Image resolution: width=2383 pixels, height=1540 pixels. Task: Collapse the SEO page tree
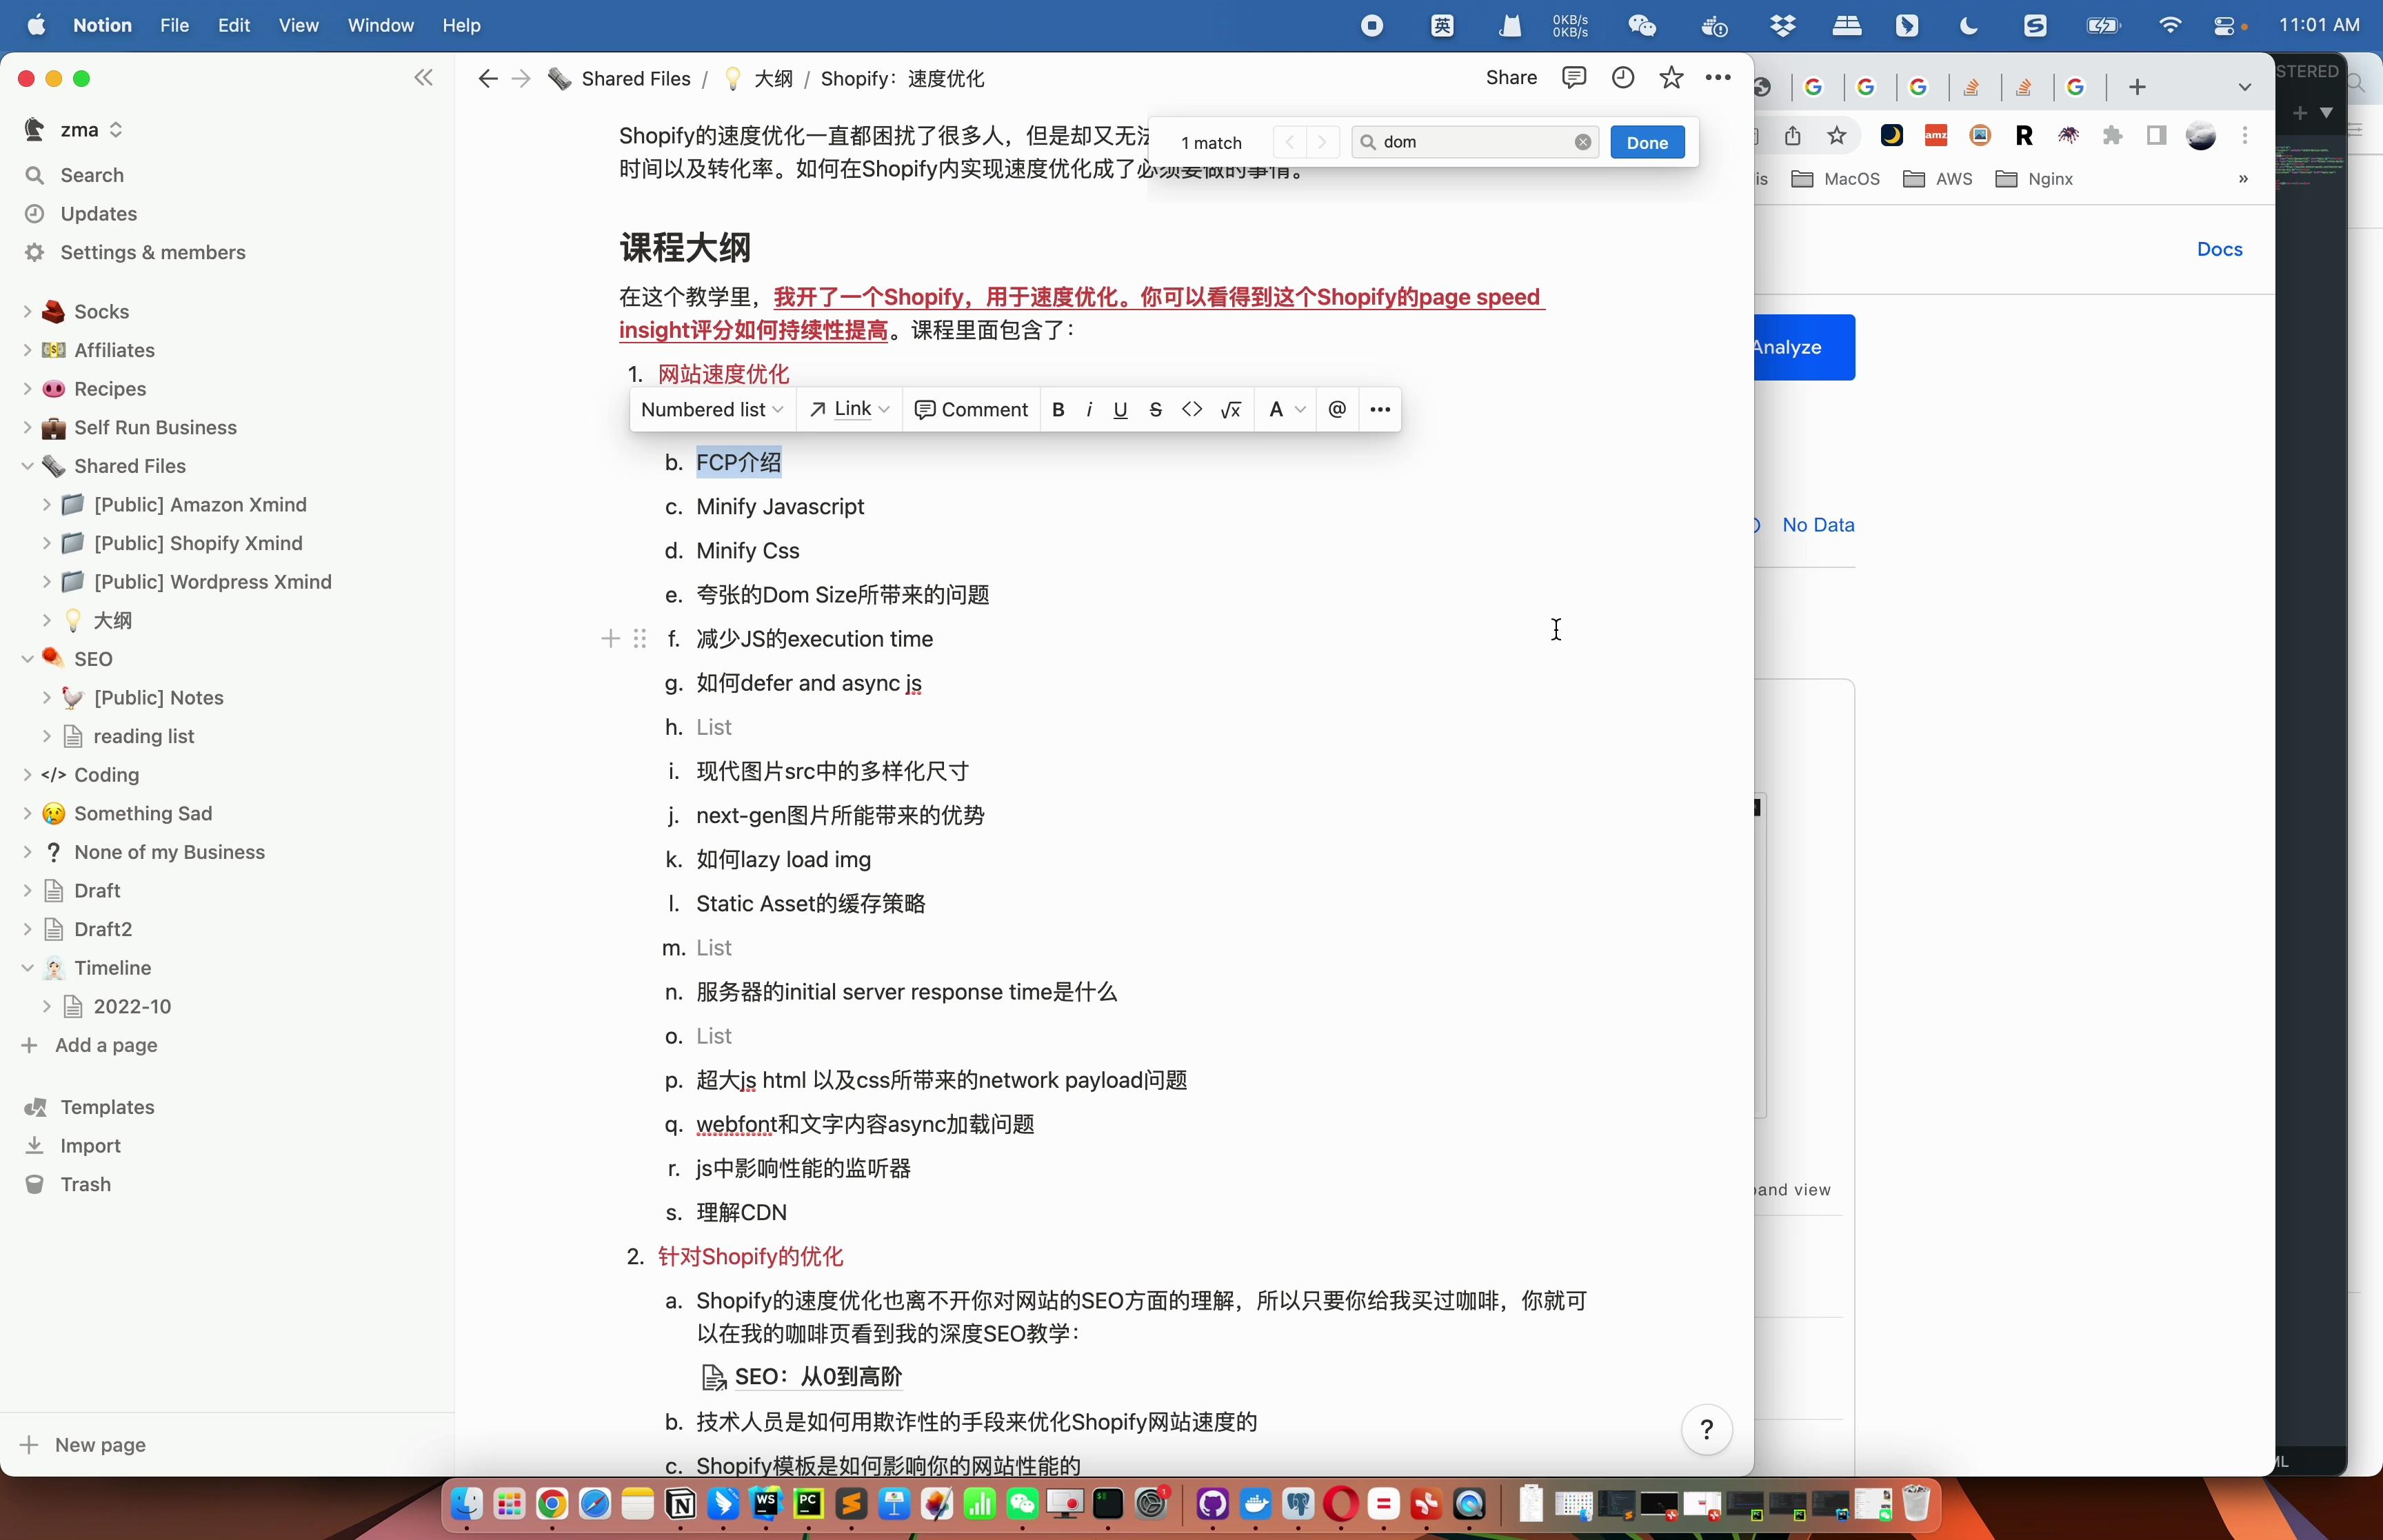pyautogui.click(x=27, y=659)
